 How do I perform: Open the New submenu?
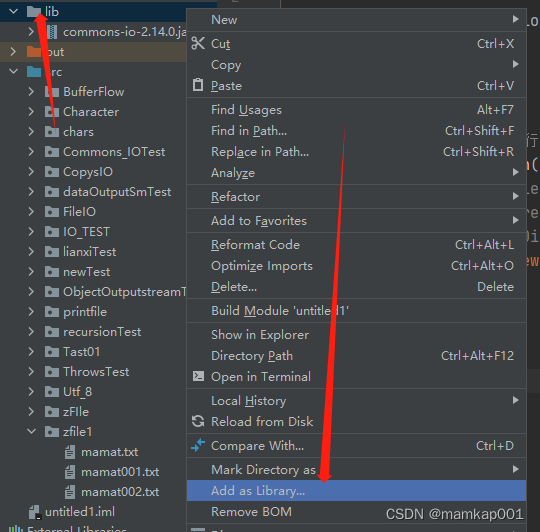coord(356,20)
